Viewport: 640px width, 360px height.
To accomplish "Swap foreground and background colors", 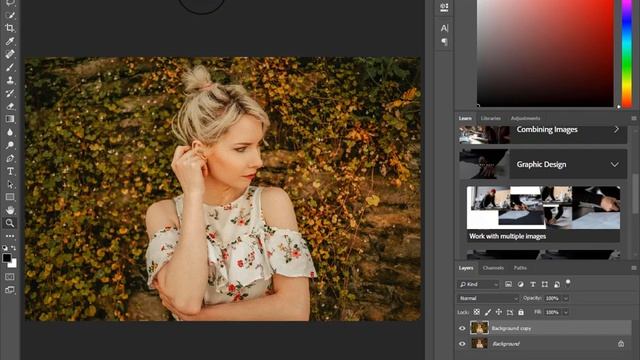I will [x=13, y=248].
